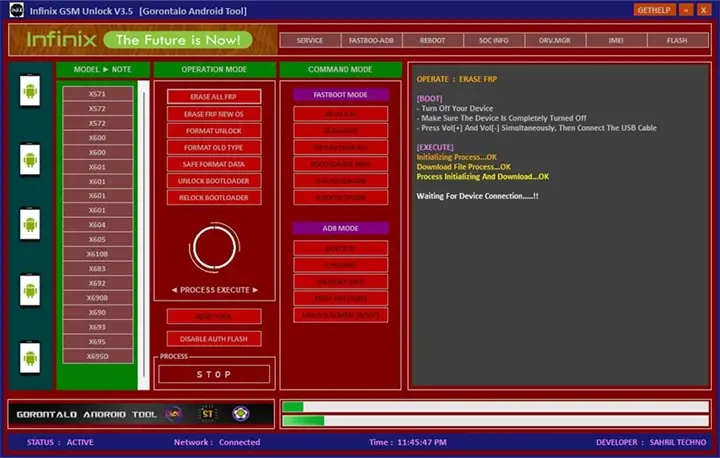The height and width of the screenshot is (458, 720).
Task: Select model X690
Action: pyautogui.click(x=98, y=312)
